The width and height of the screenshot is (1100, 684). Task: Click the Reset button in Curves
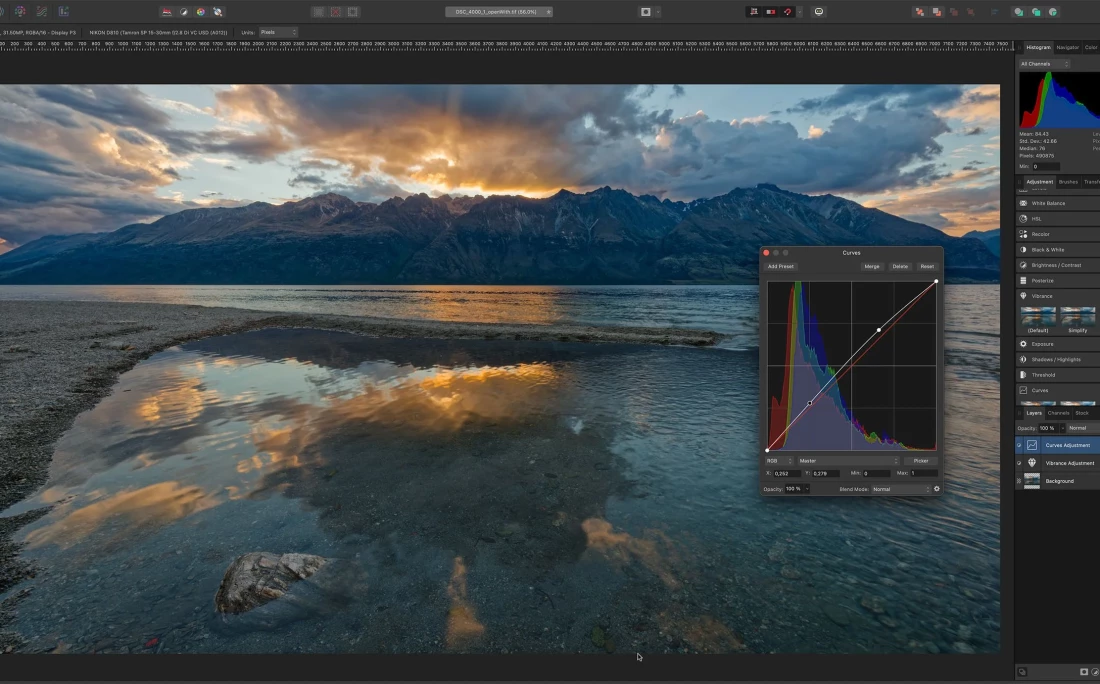click(x=927, y=266)
